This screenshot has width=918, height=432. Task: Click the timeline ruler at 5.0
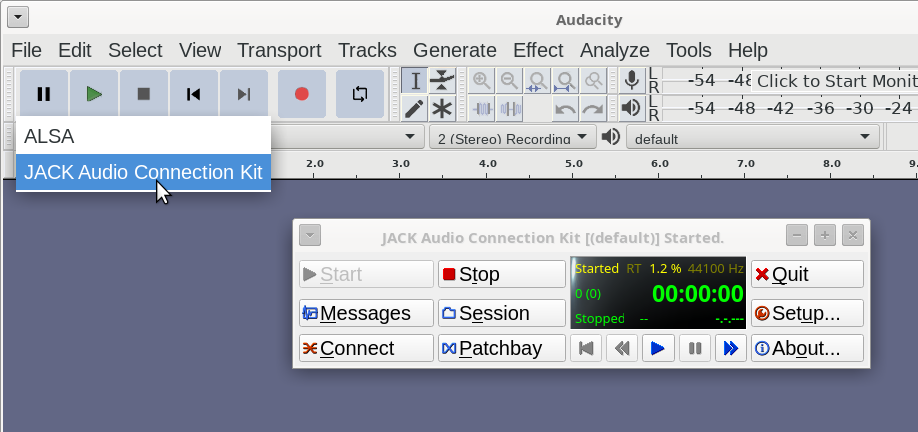coord(574,162)
